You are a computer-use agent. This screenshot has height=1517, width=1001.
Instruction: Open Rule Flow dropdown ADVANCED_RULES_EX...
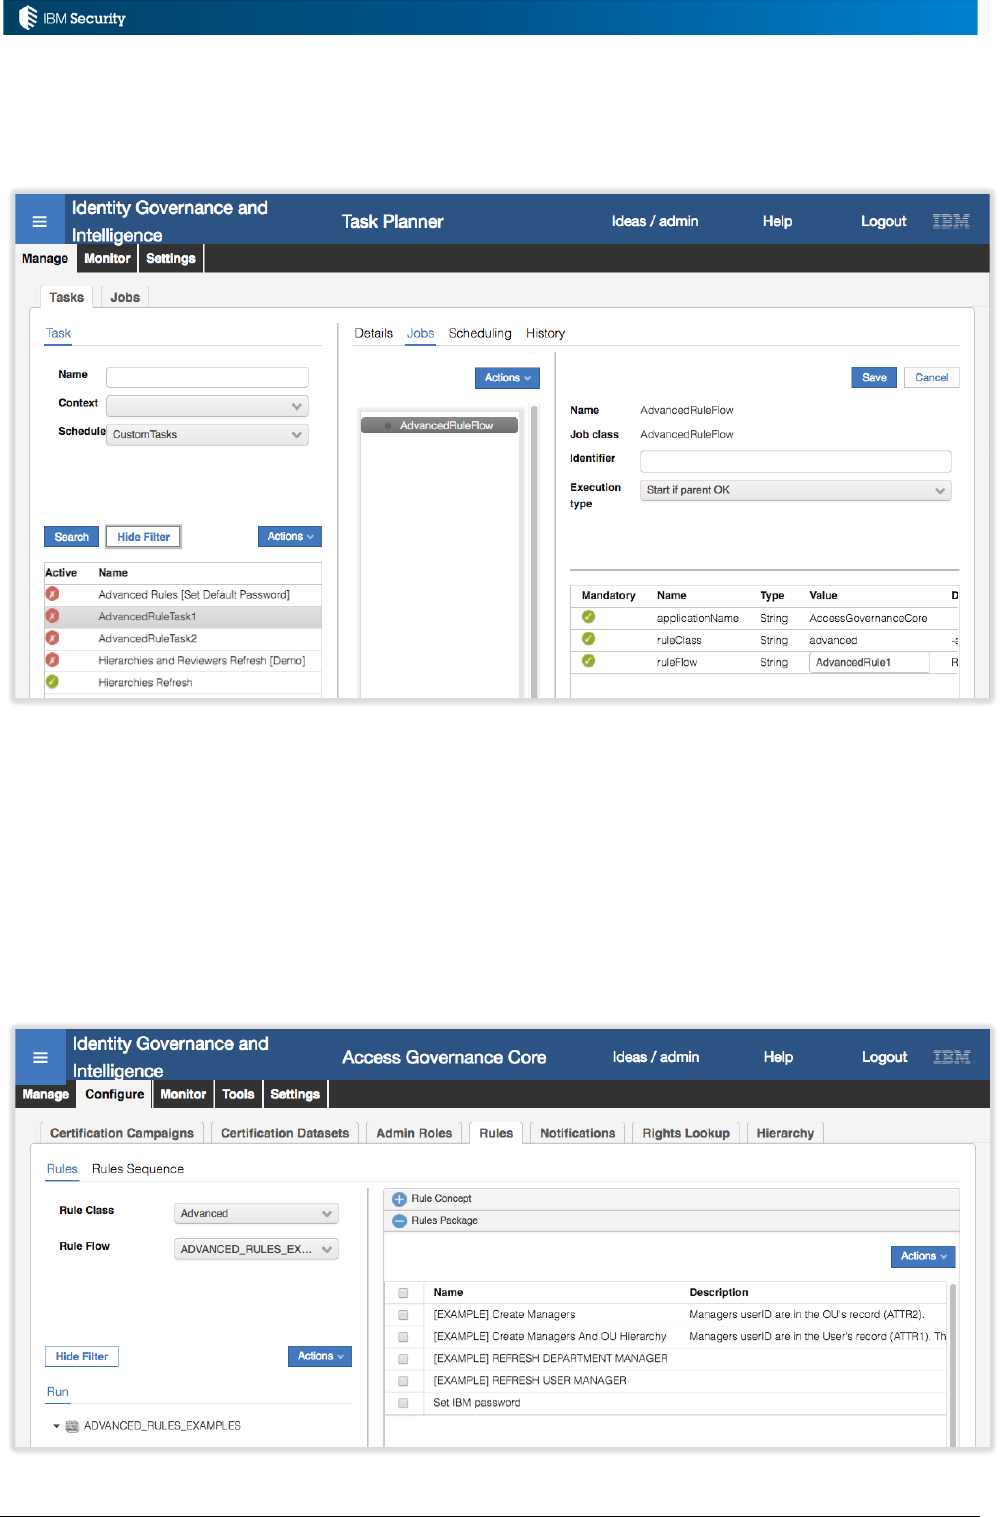[256, 1249]
